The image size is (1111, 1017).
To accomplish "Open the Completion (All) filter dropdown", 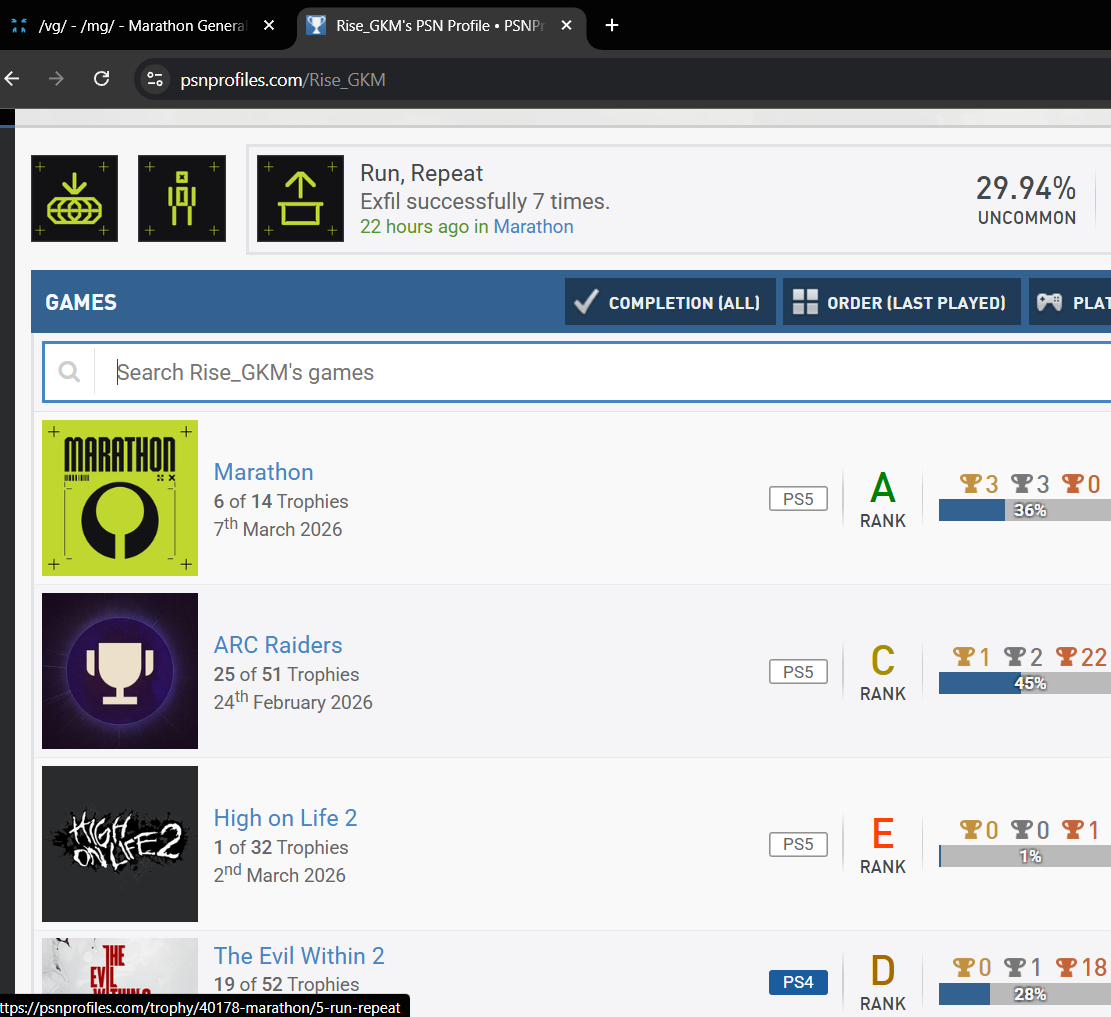I will click(x=670, y=302).
